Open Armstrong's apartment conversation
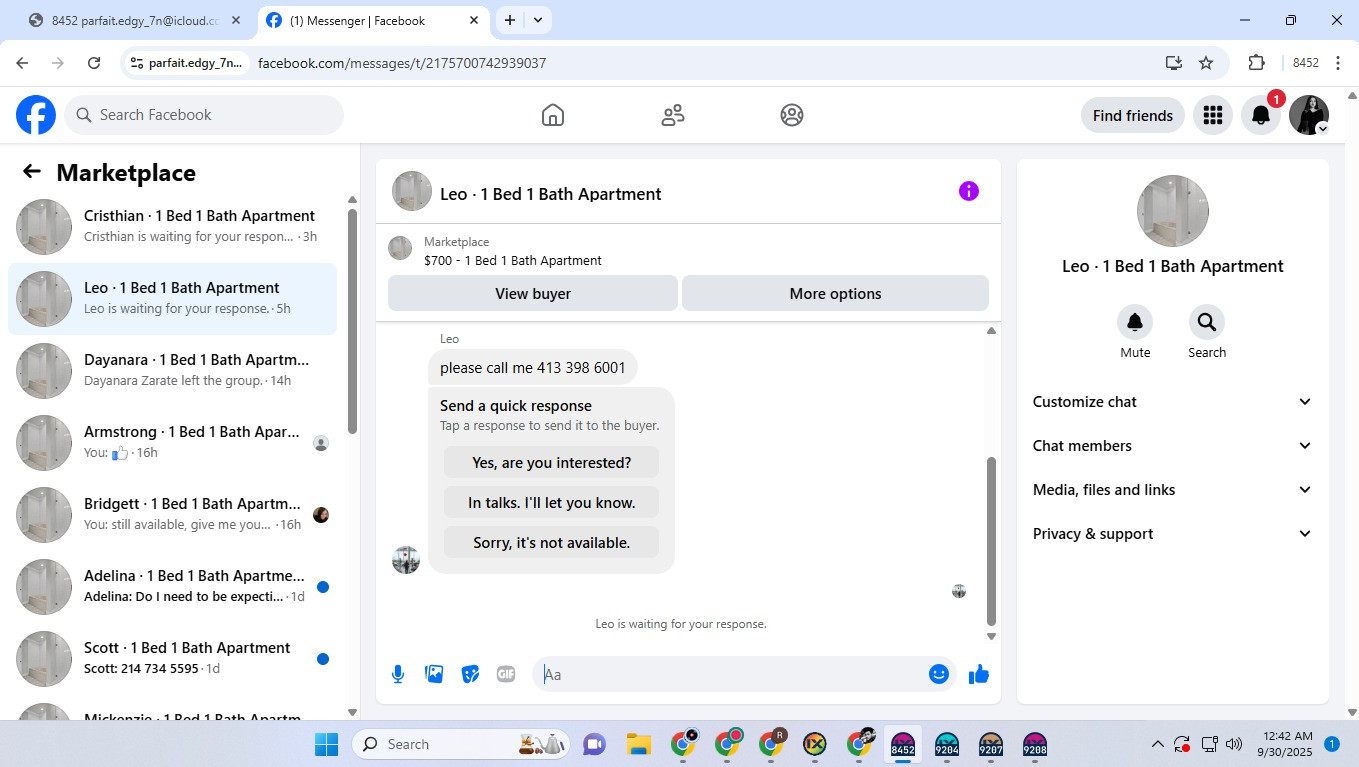Viewport: 1359px width, 767px height. (172, 443)
